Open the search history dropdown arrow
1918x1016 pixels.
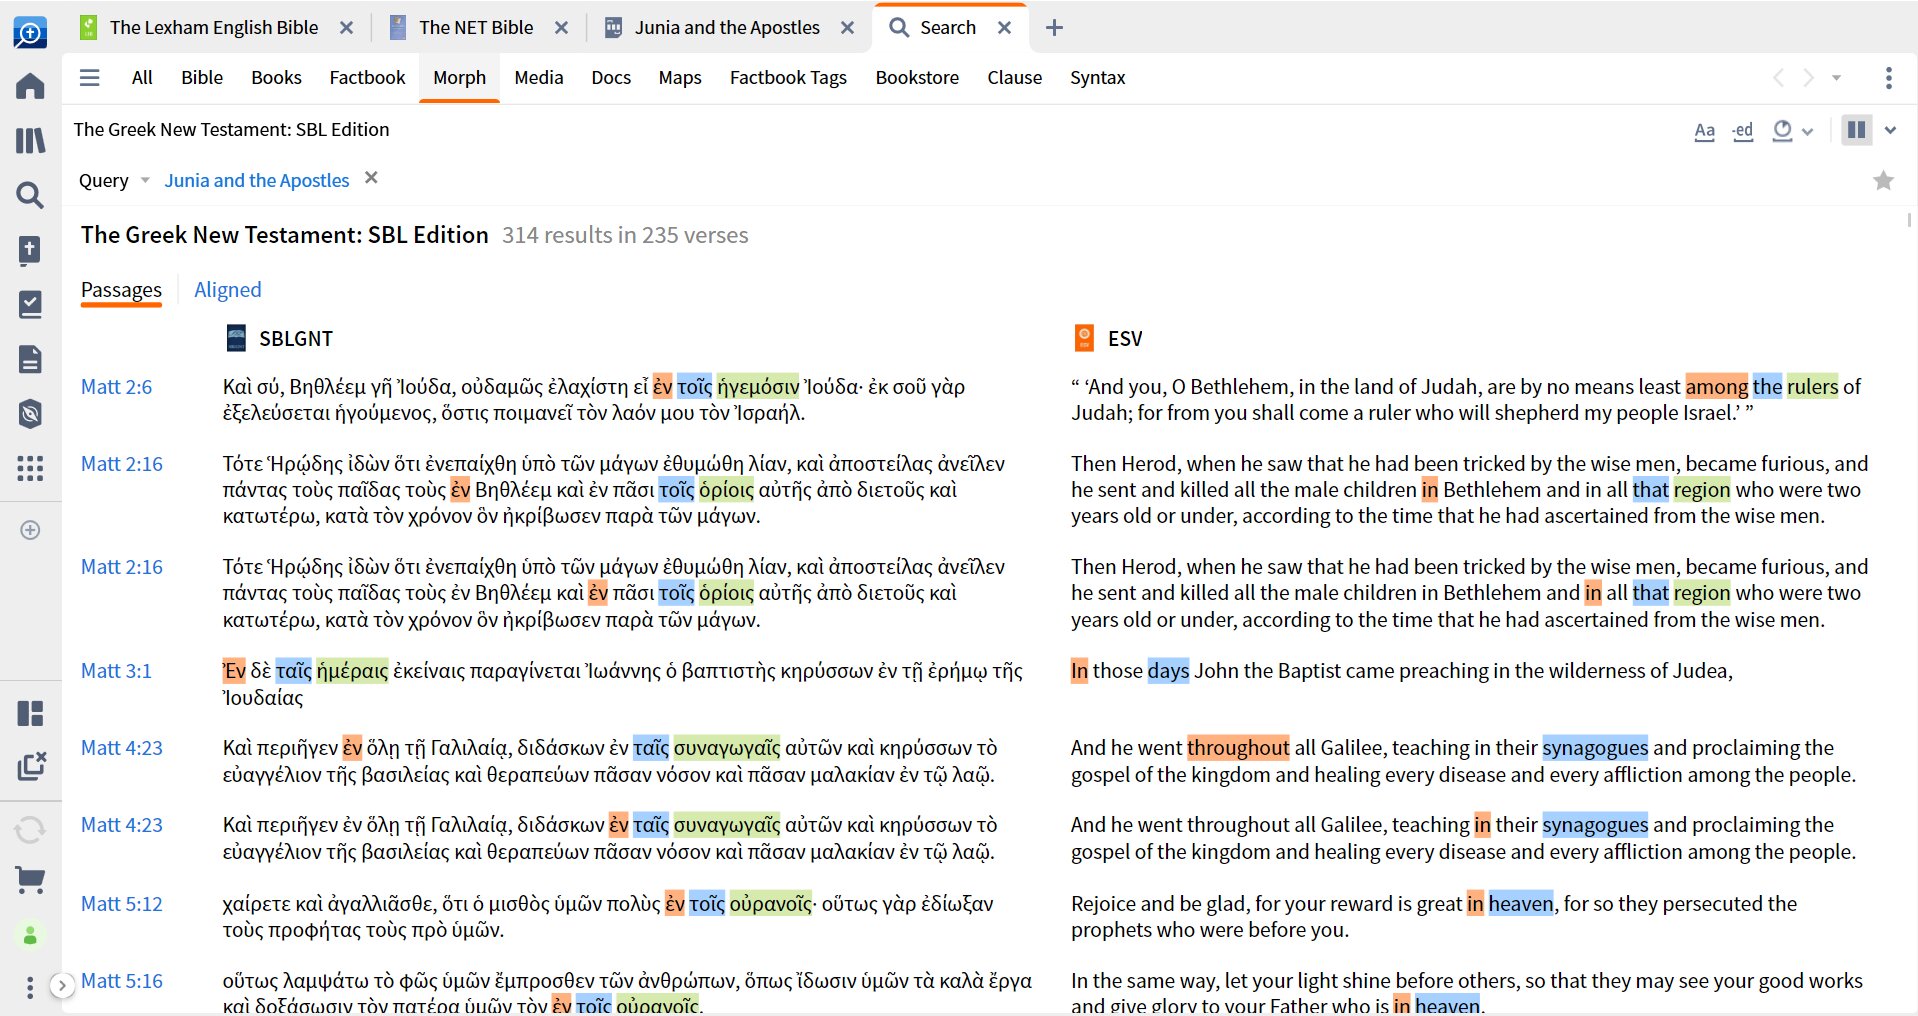pos(1836,78)
